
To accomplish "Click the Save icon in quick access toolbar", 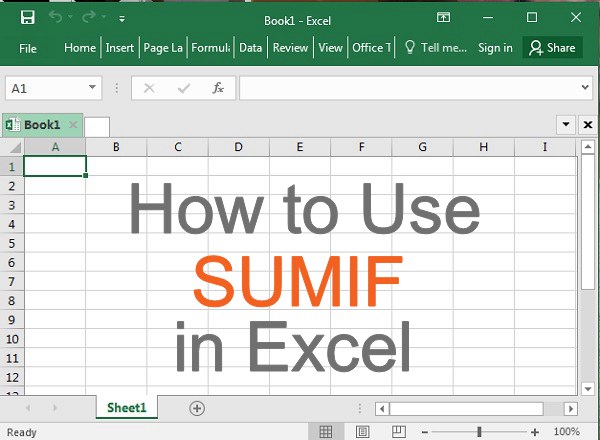I will (x=28, y=17).
